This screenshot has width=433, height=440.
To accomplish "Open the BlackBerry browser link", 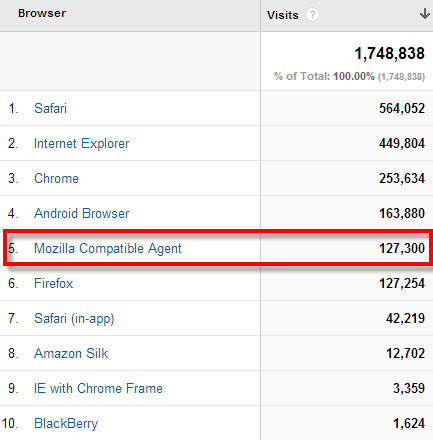I will point(66,423).
